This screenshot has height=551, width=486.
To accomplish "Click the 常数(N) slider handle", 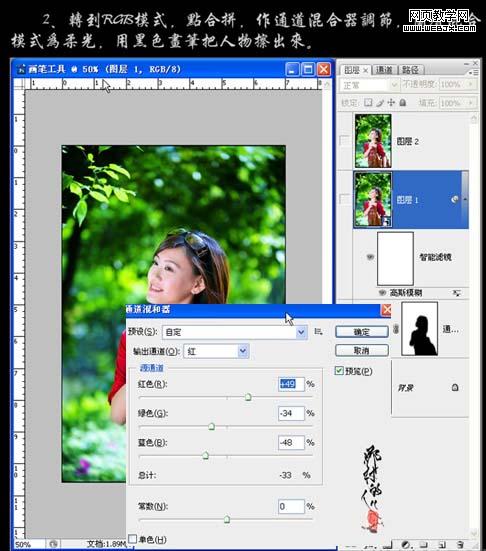I will click(x=227, y=519).
